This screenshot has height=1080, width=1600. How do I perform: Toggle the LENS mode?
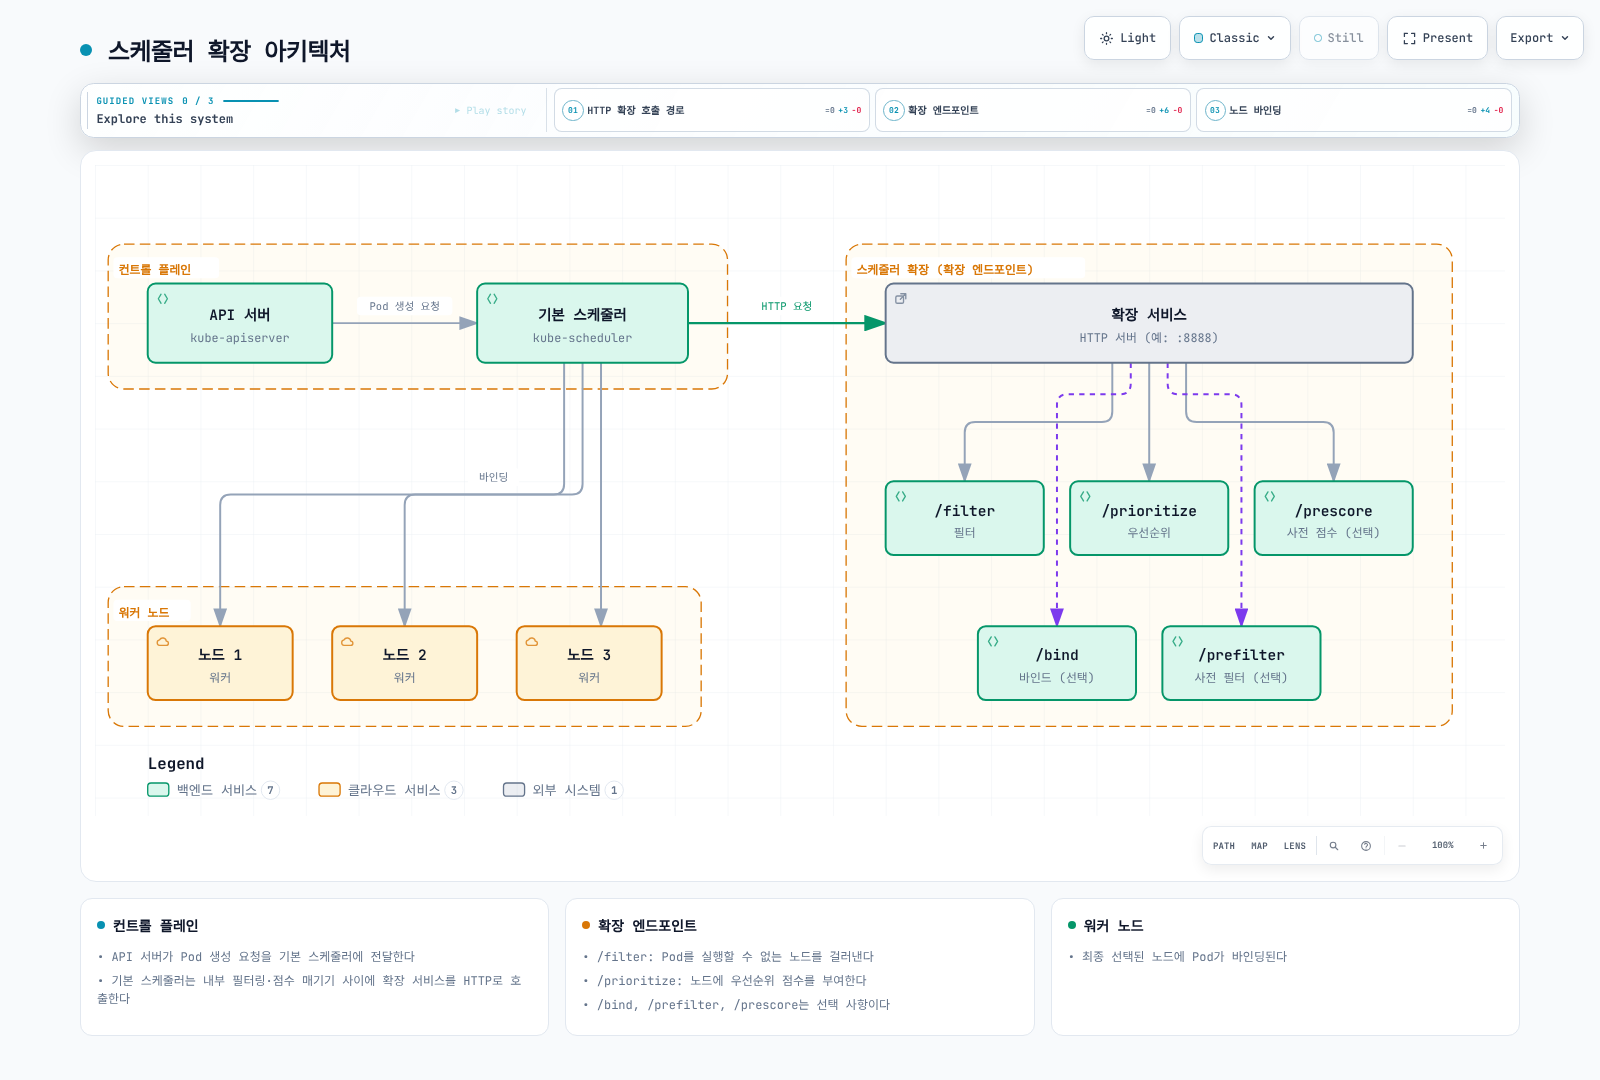1295,846
